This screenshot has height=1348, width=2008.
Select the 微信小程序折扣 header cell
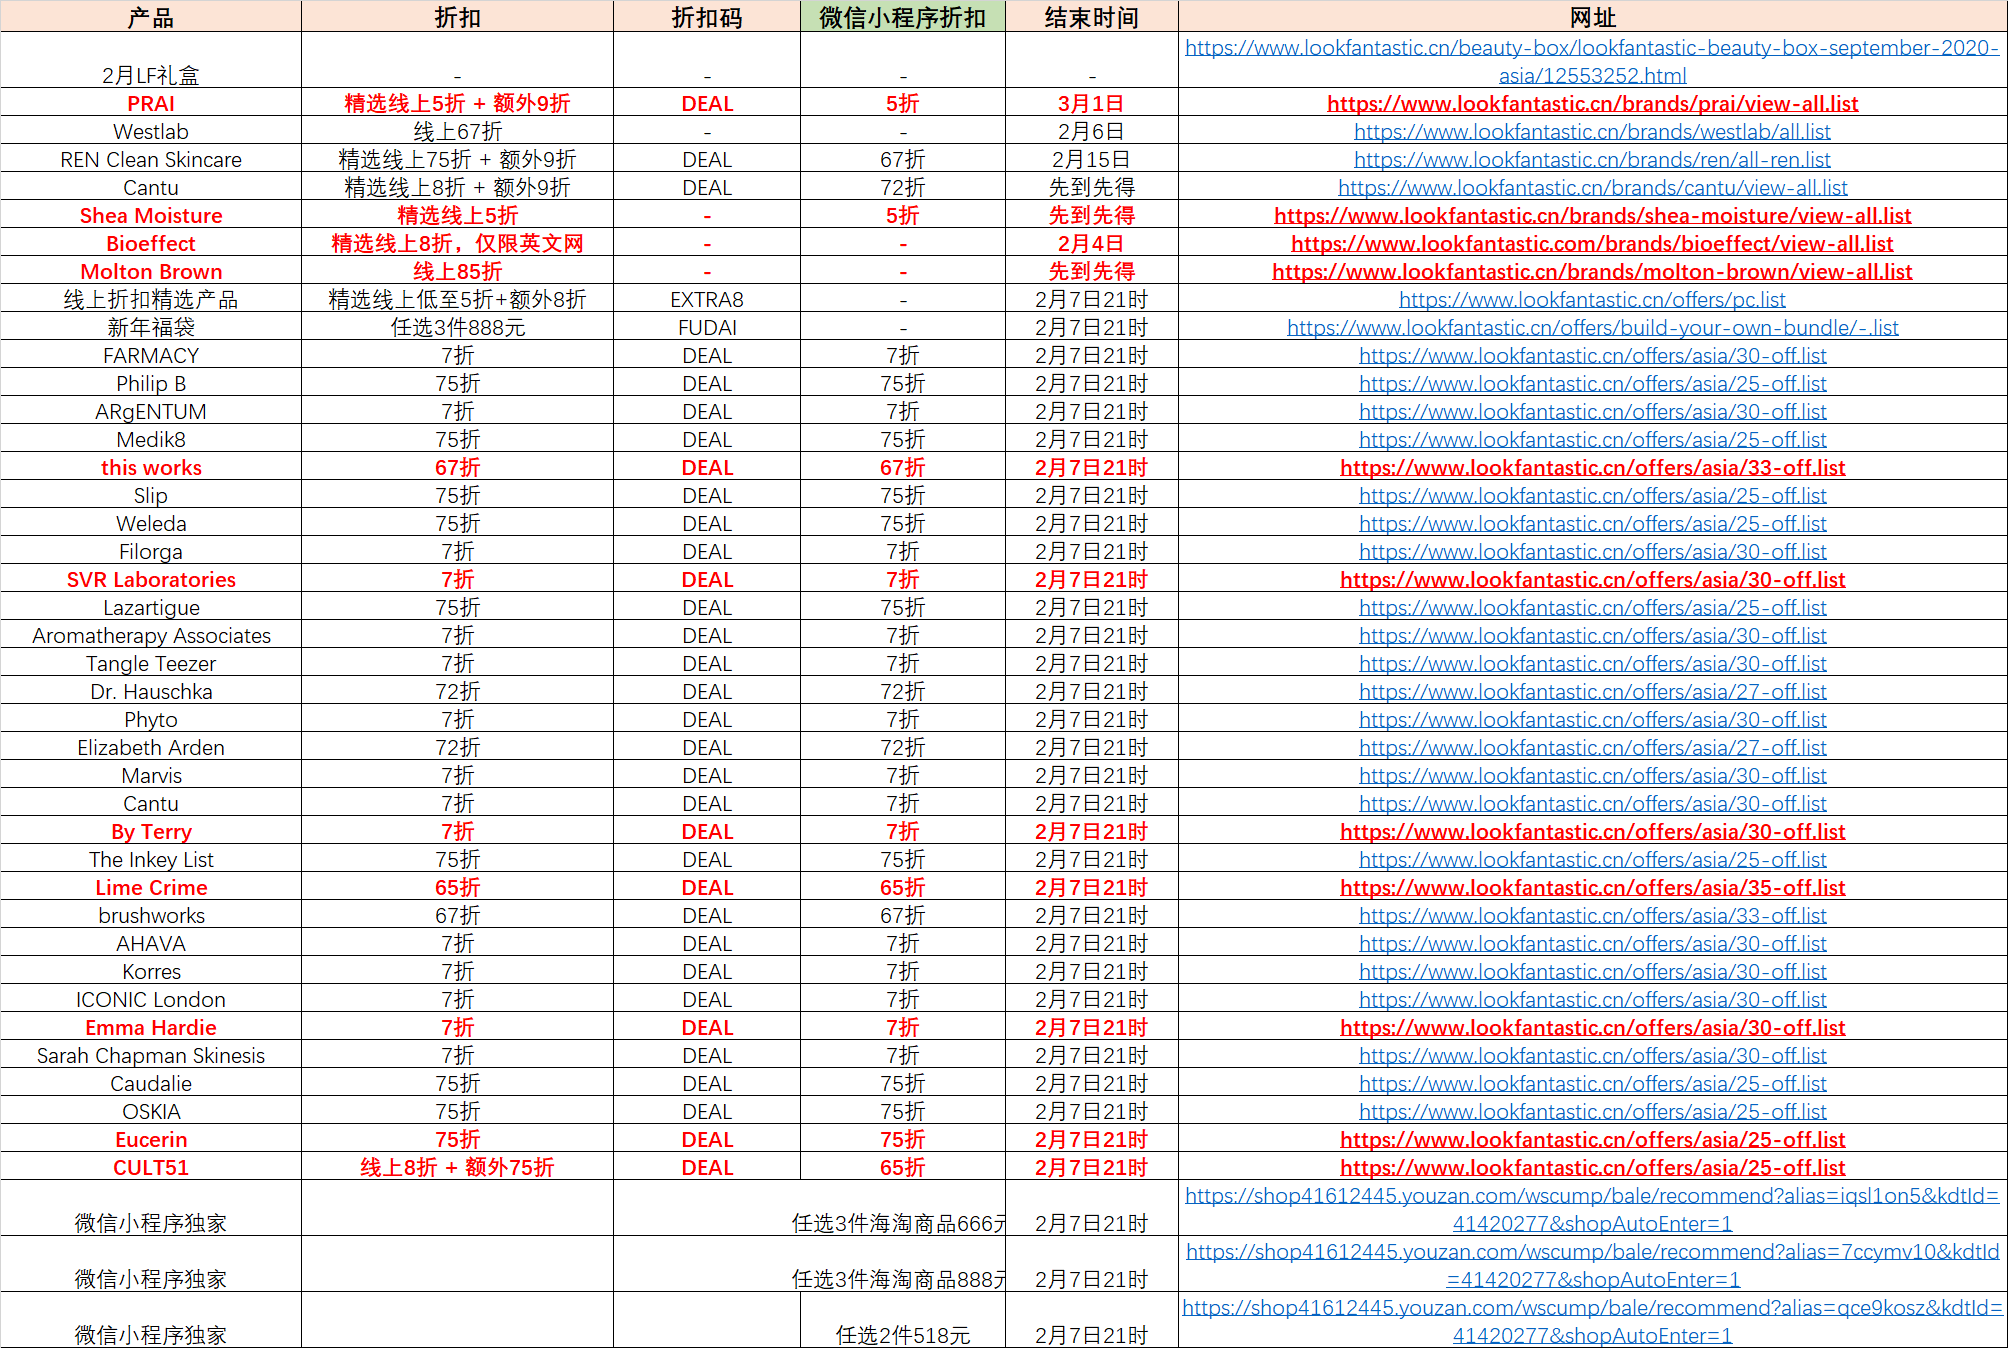(903, 17)
